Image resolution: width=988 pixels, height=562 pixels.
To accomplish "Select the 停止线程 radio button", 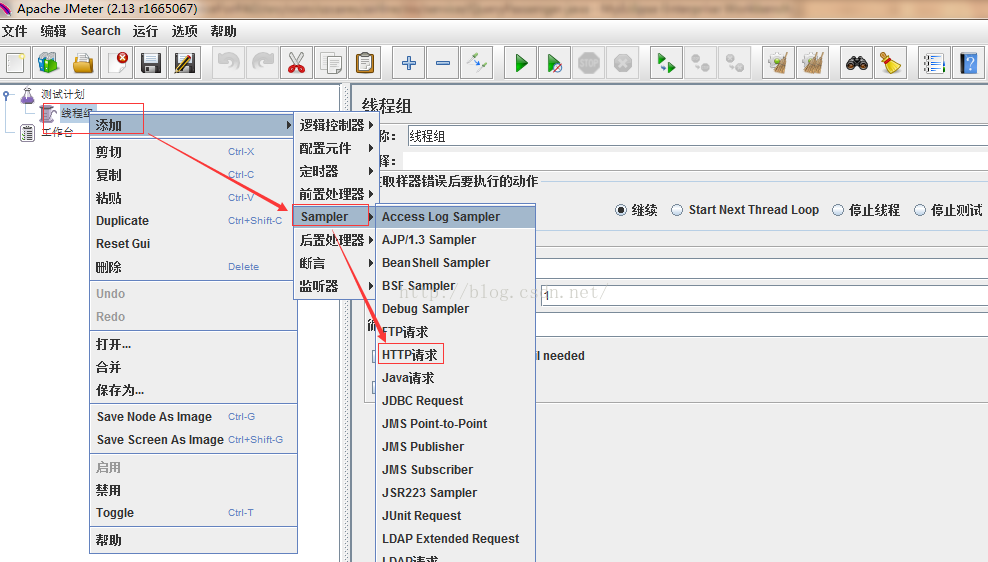I will click(837, 210).
